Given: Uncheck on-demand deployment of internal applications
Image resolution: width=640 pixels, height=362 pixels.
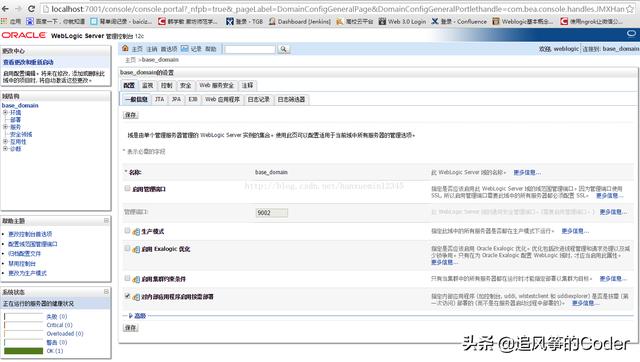Looking at the screenshot, I should (127, 296).
